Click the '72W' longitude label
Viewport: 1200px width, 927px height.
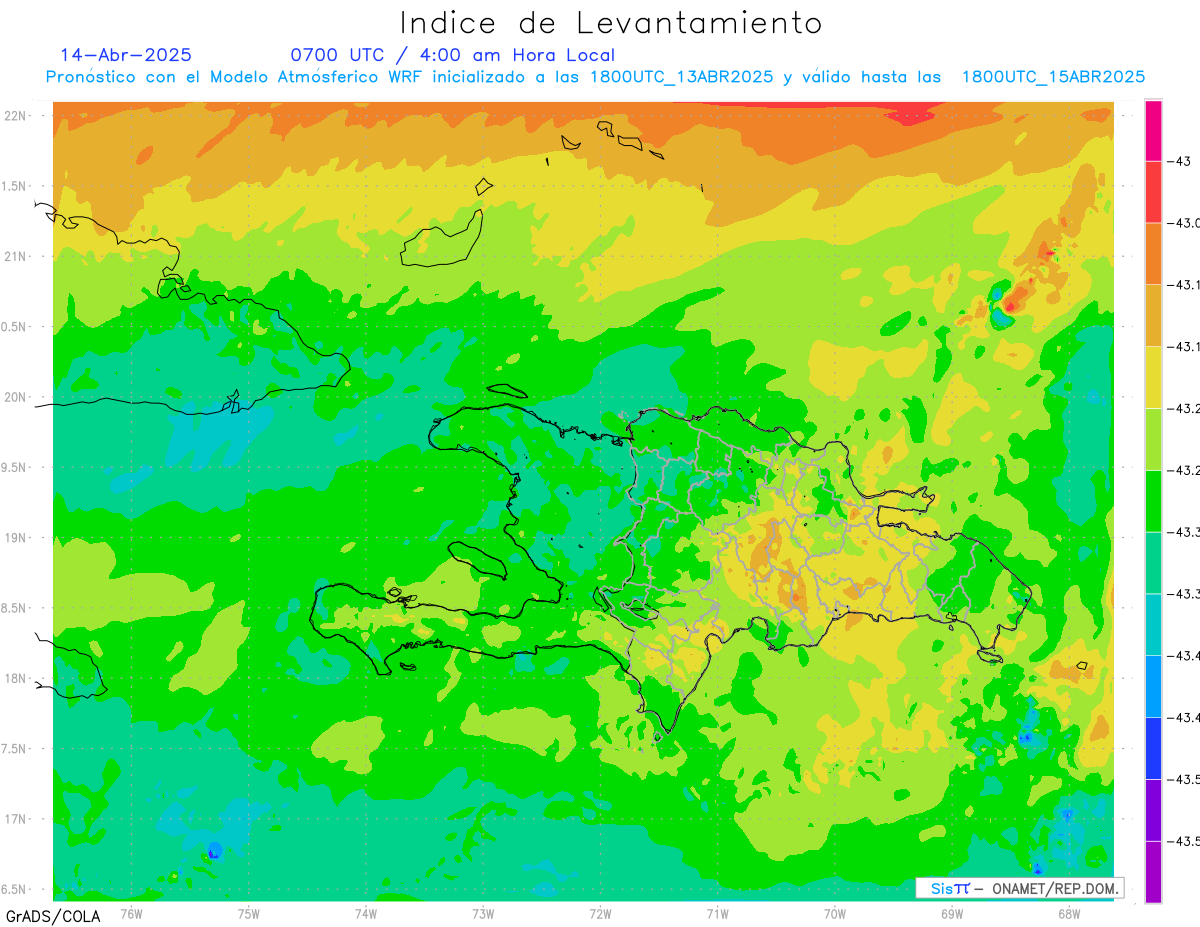[x=600, y=913]
